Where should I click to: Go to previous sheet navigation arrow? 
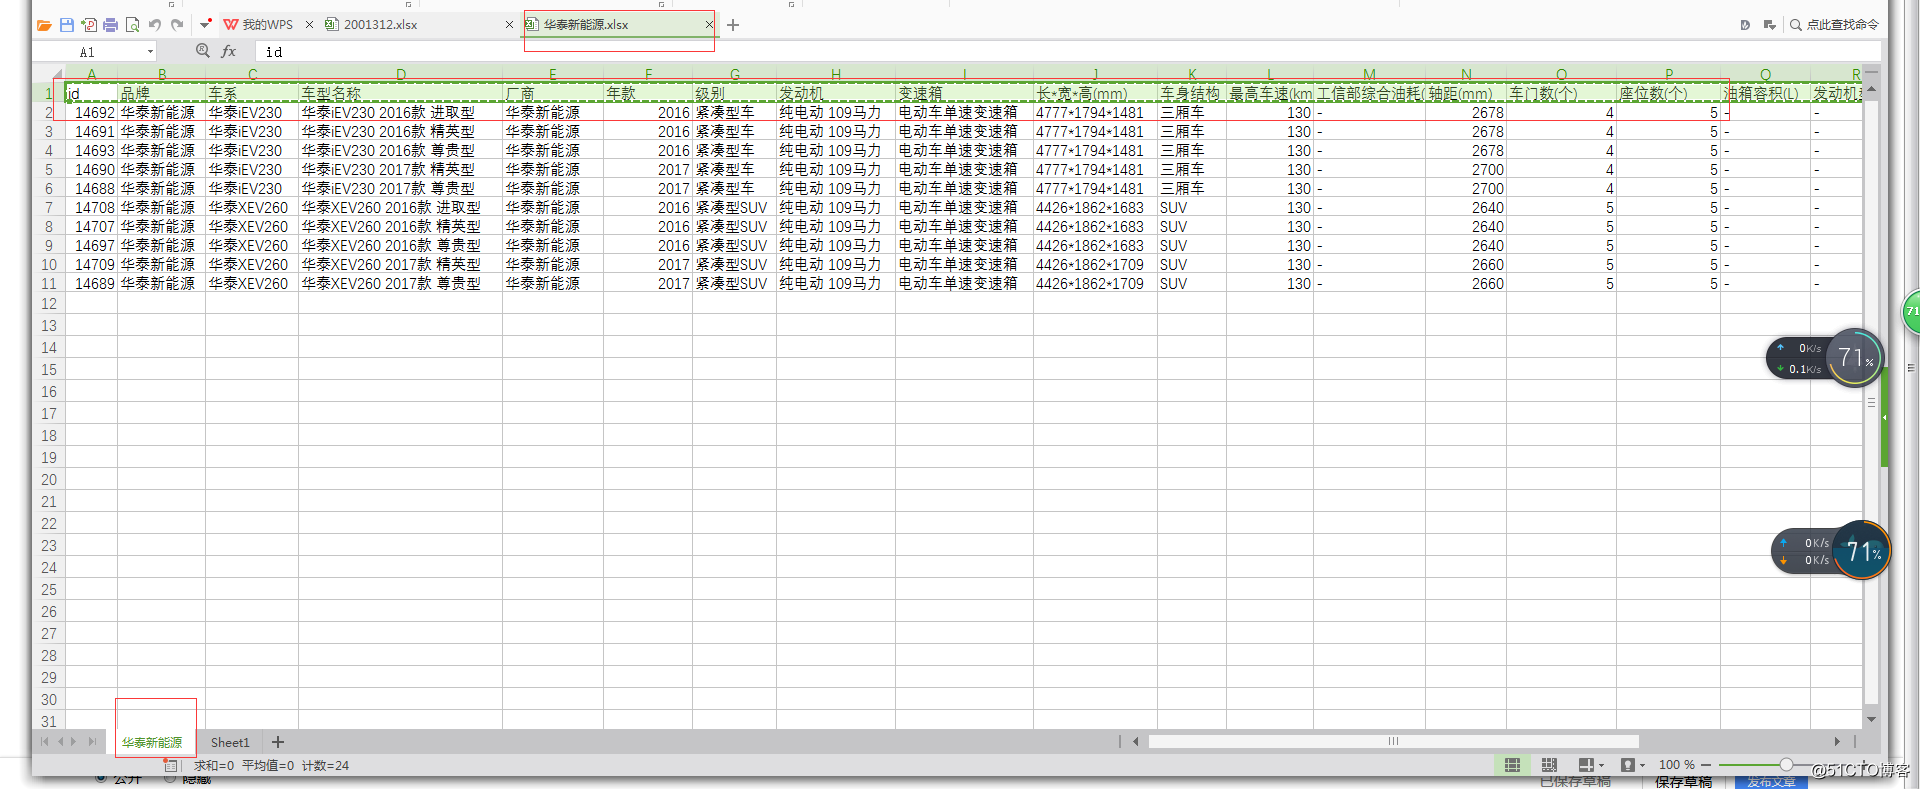(60, 742)
